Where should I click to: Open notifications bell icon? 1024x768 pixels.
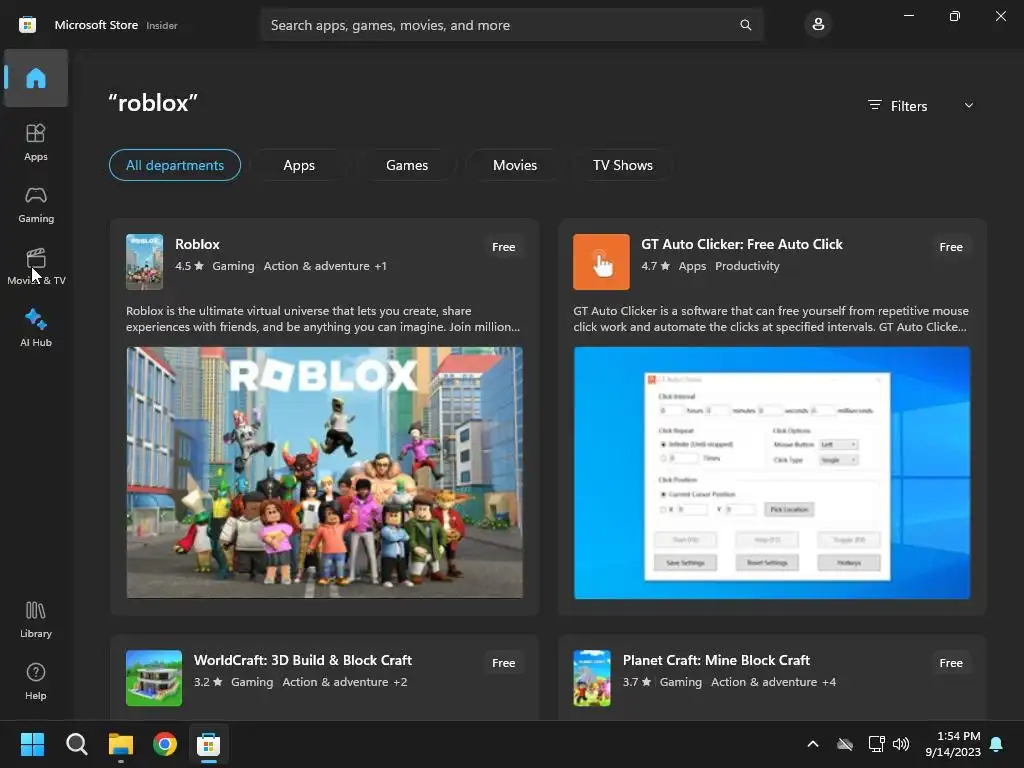tap(997, 744)
